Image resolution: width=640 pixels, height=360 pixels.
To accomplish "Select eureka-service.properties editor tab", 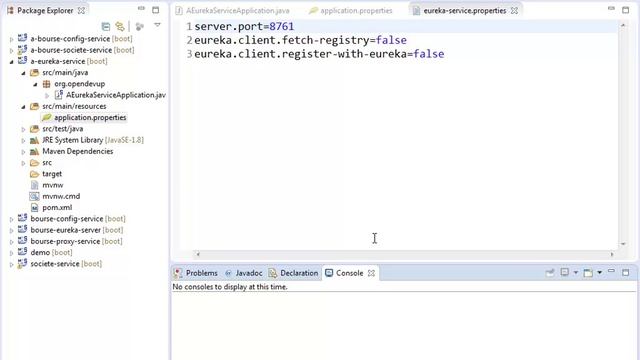I will (464, 11).
